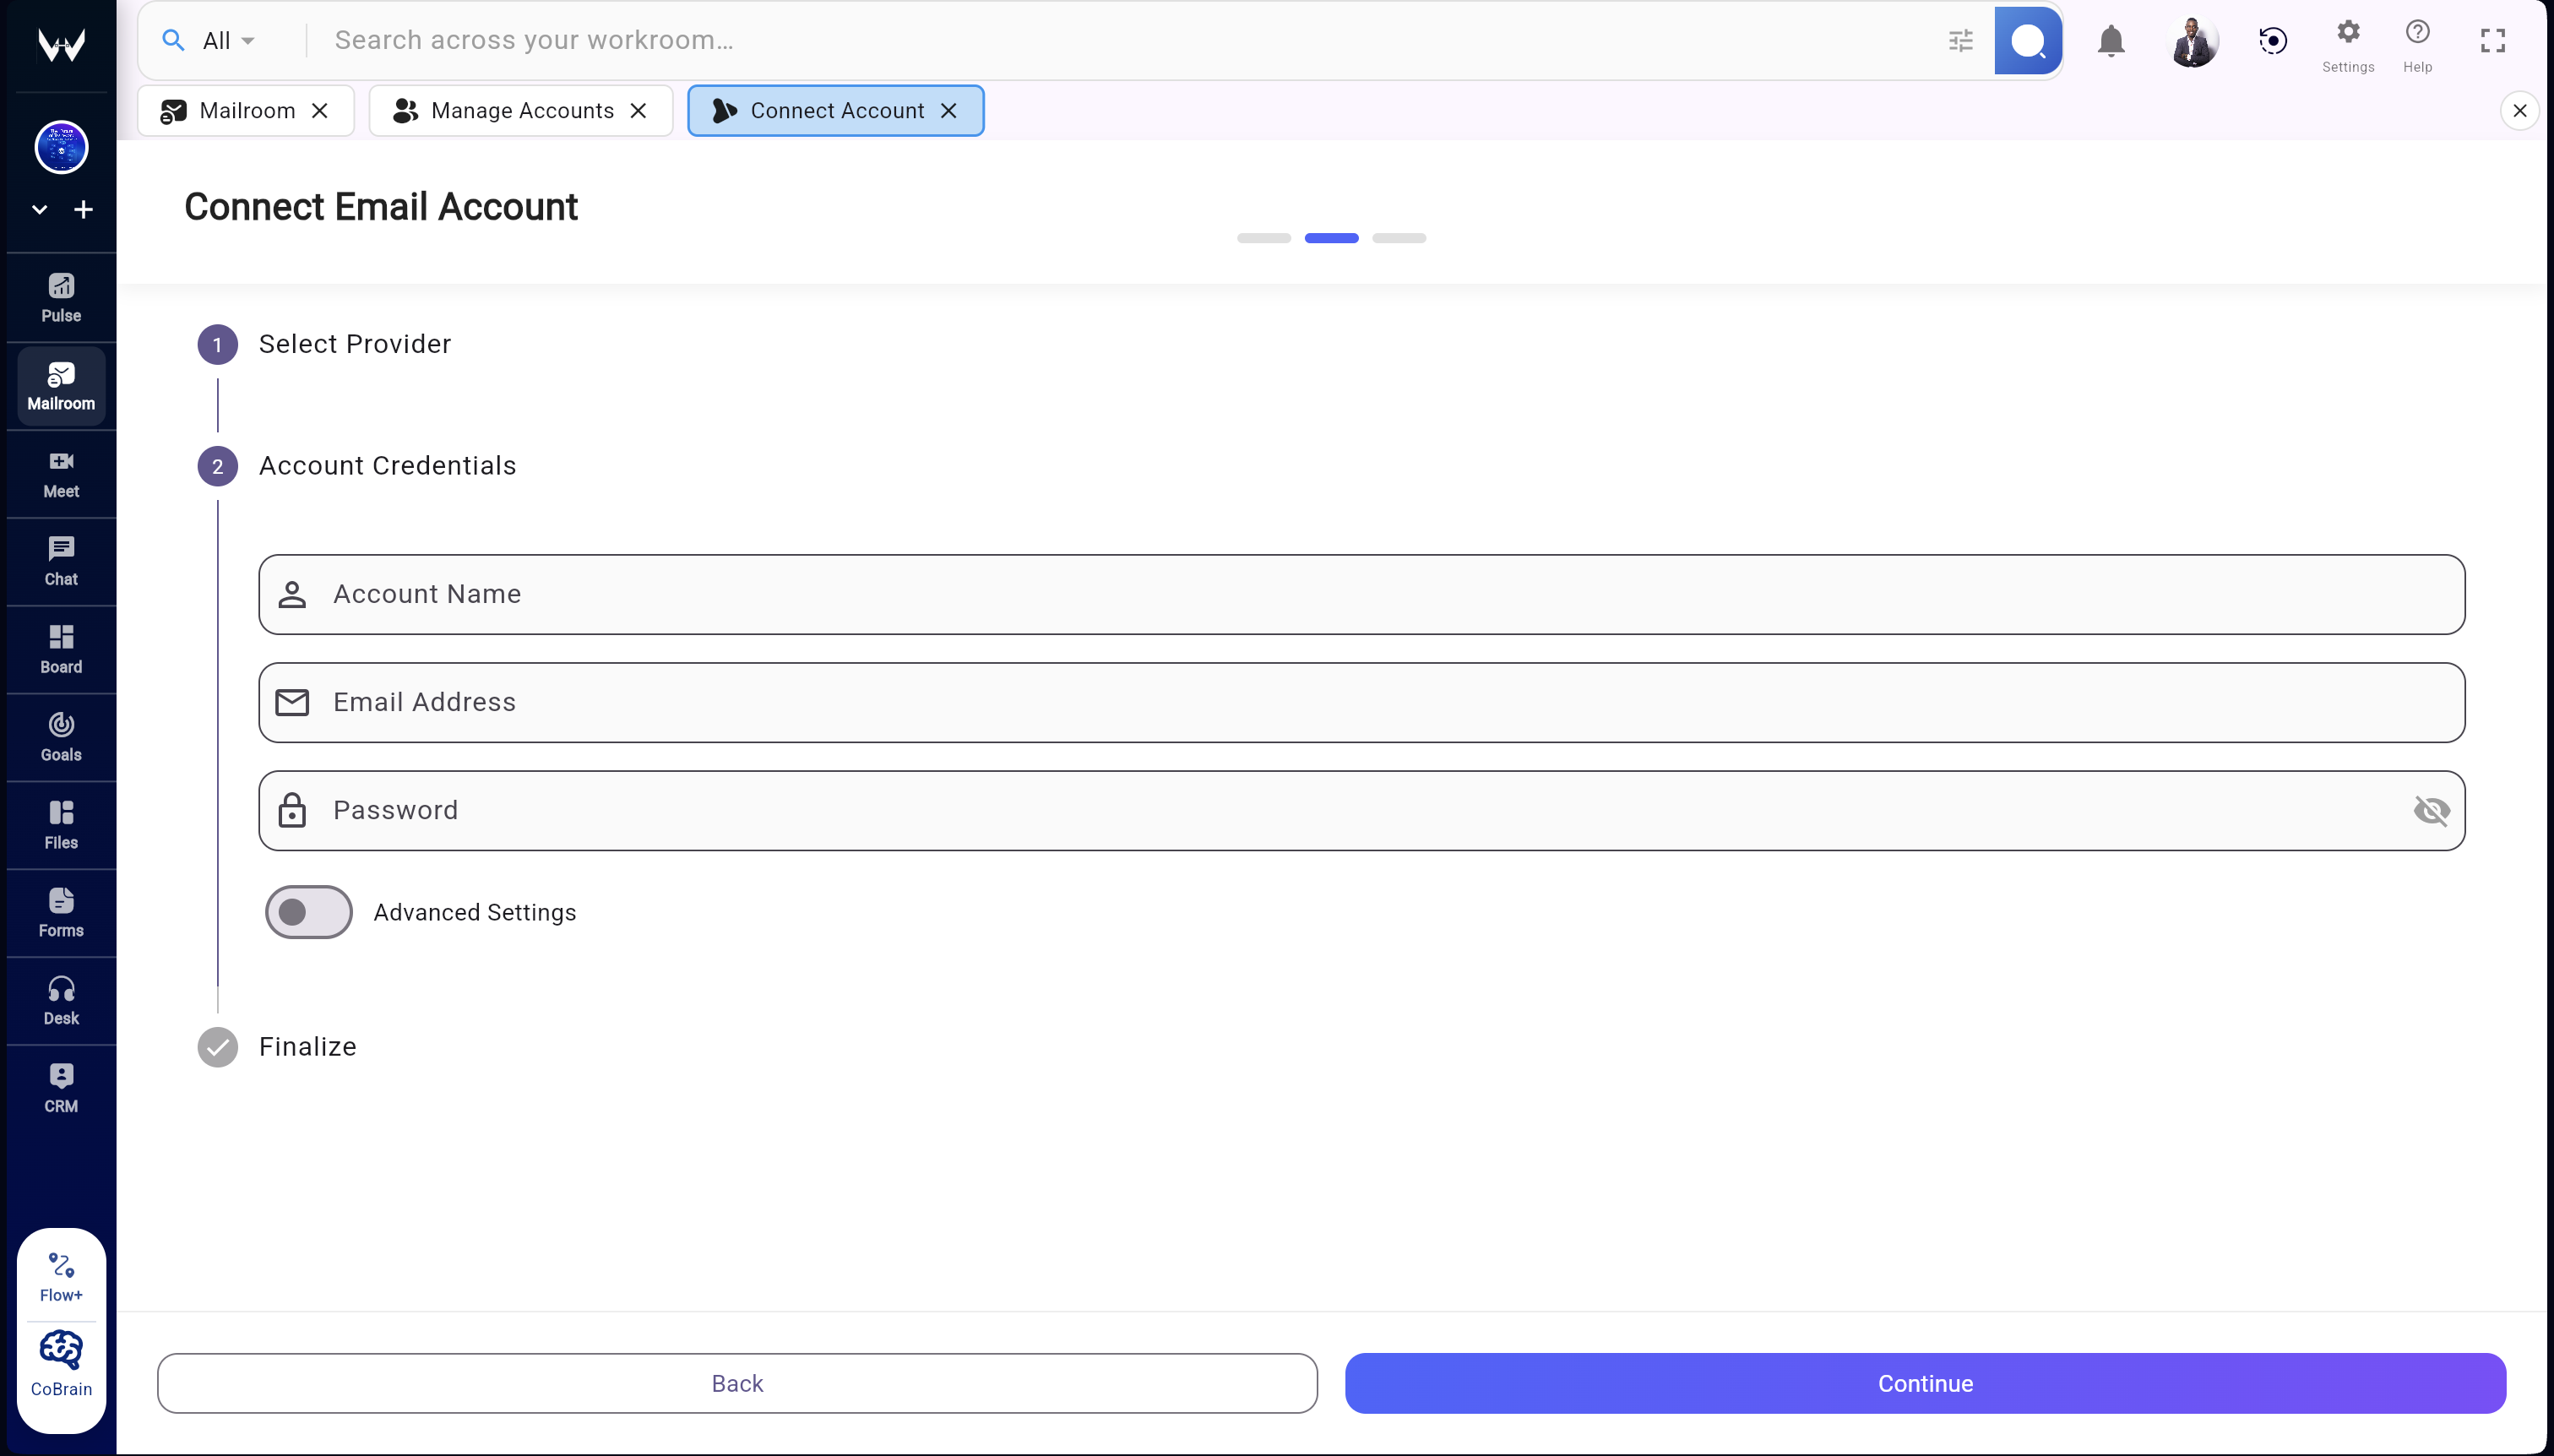
Task: Open the Meet section
Action: pyautogui.click(x=60, y=473)
